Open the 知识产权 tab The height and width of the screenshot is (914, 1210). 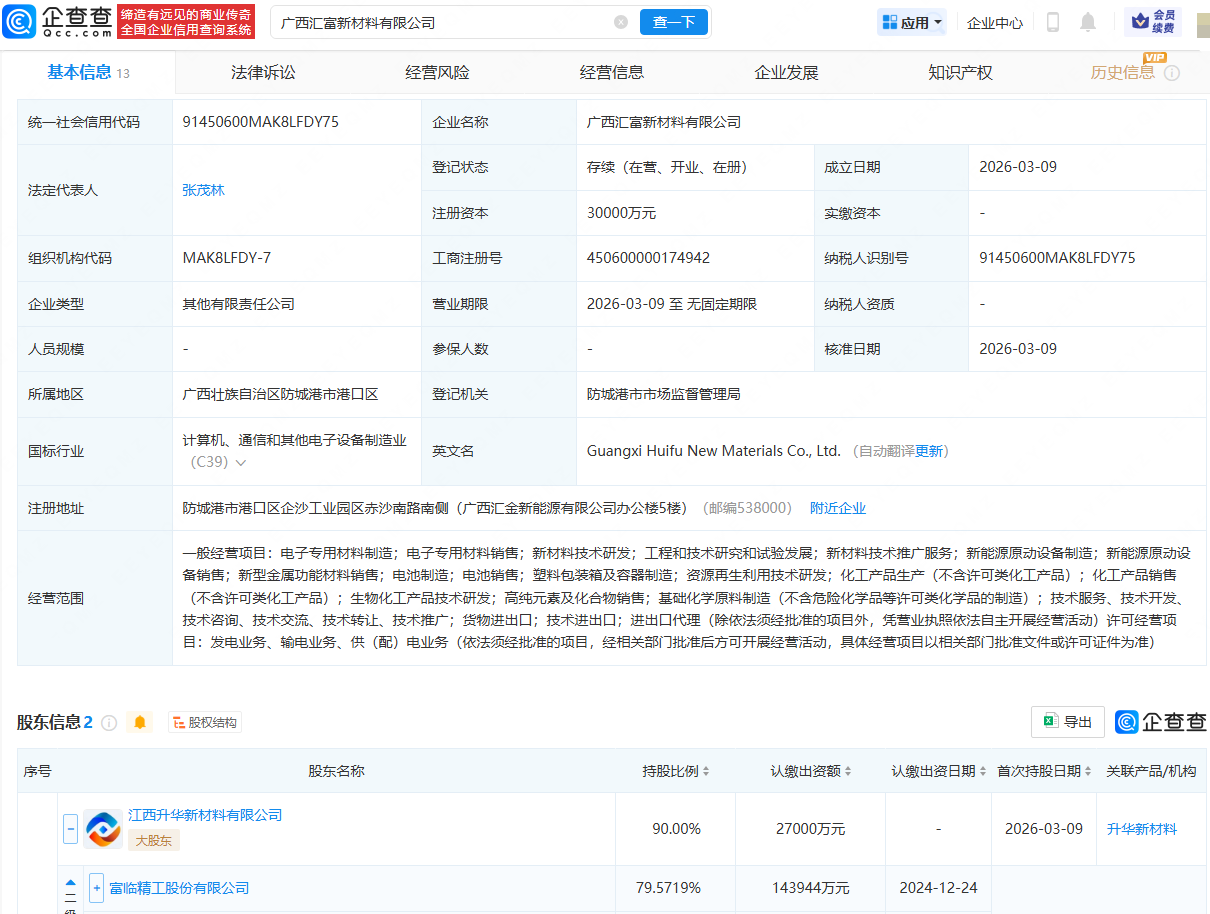click(959, 71)
